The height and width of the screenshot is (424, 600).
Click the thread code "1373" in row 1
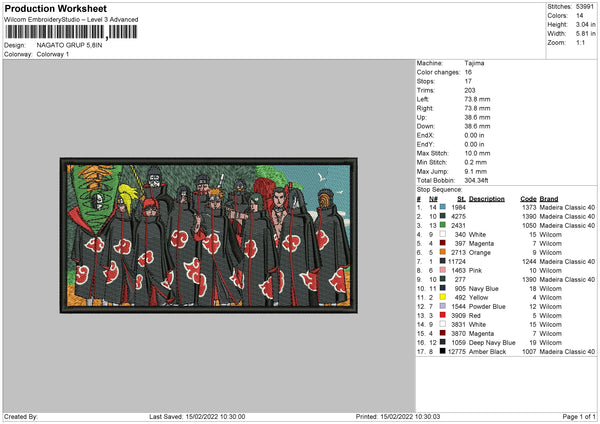coord(529,207)
